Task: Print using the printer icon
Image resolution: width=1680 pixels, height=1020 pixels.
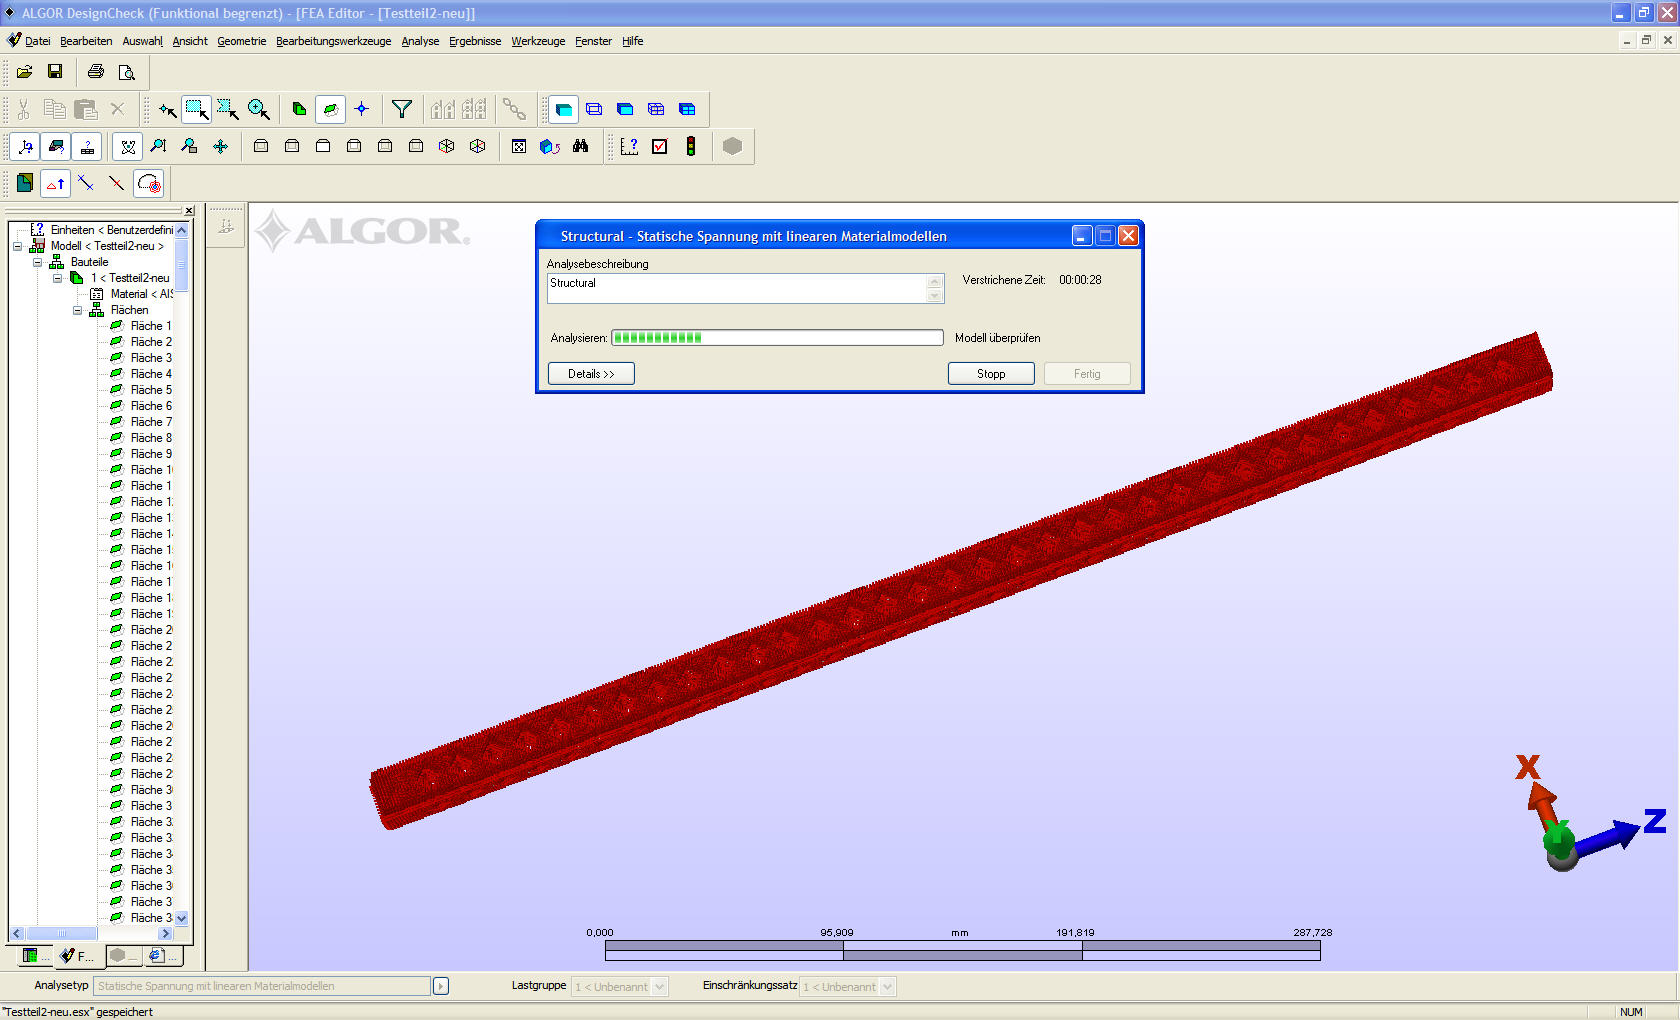Action: click(96, 72)
